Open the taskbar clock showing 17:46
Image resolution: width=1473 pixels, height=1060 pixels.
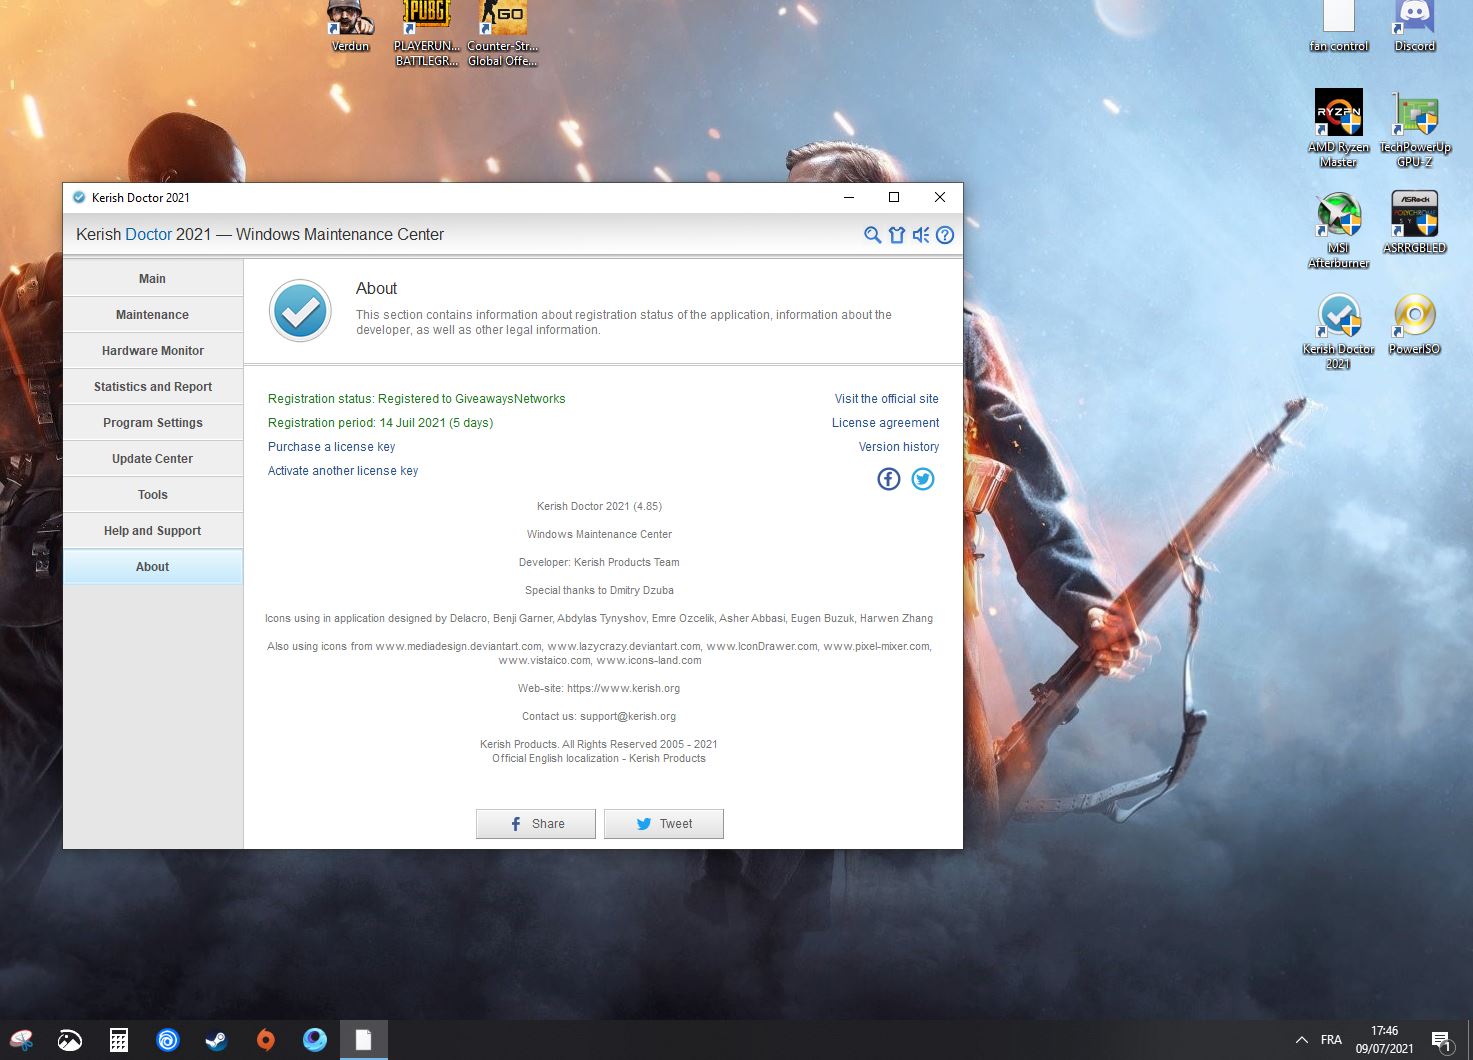pos(1385,1040)
